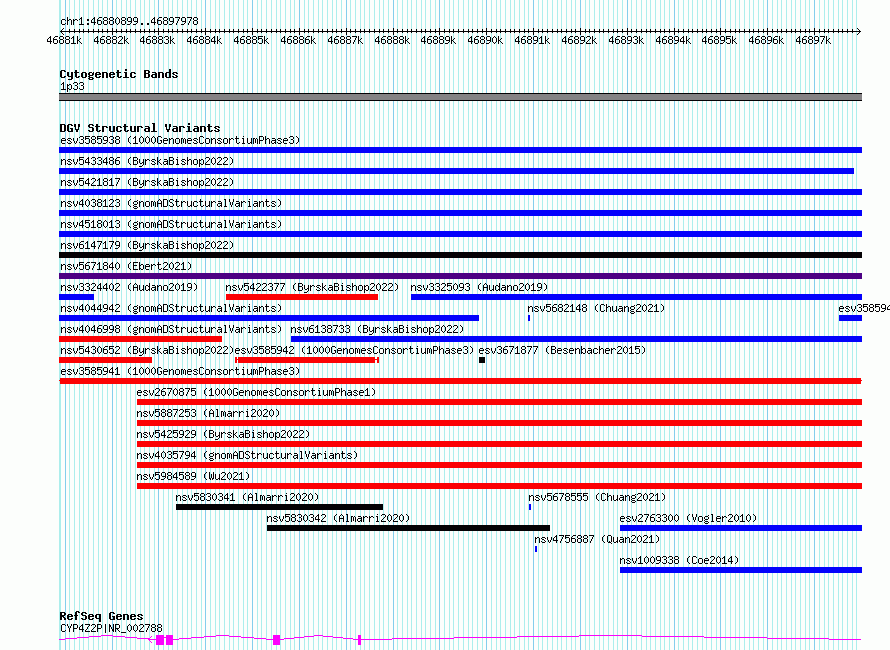This screenshot has height=650, width=890.
Task: Click the black square under esv3671877 (Besenbacher2015)
Action: (482, 360)
